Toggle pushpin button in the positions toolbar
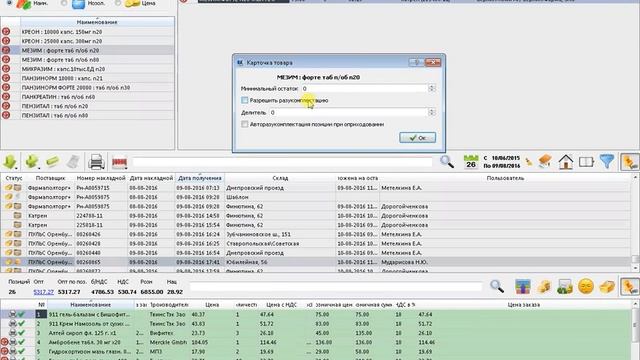Image resolution: width=640 pixels, height=360 pixels. click(629, 286)
